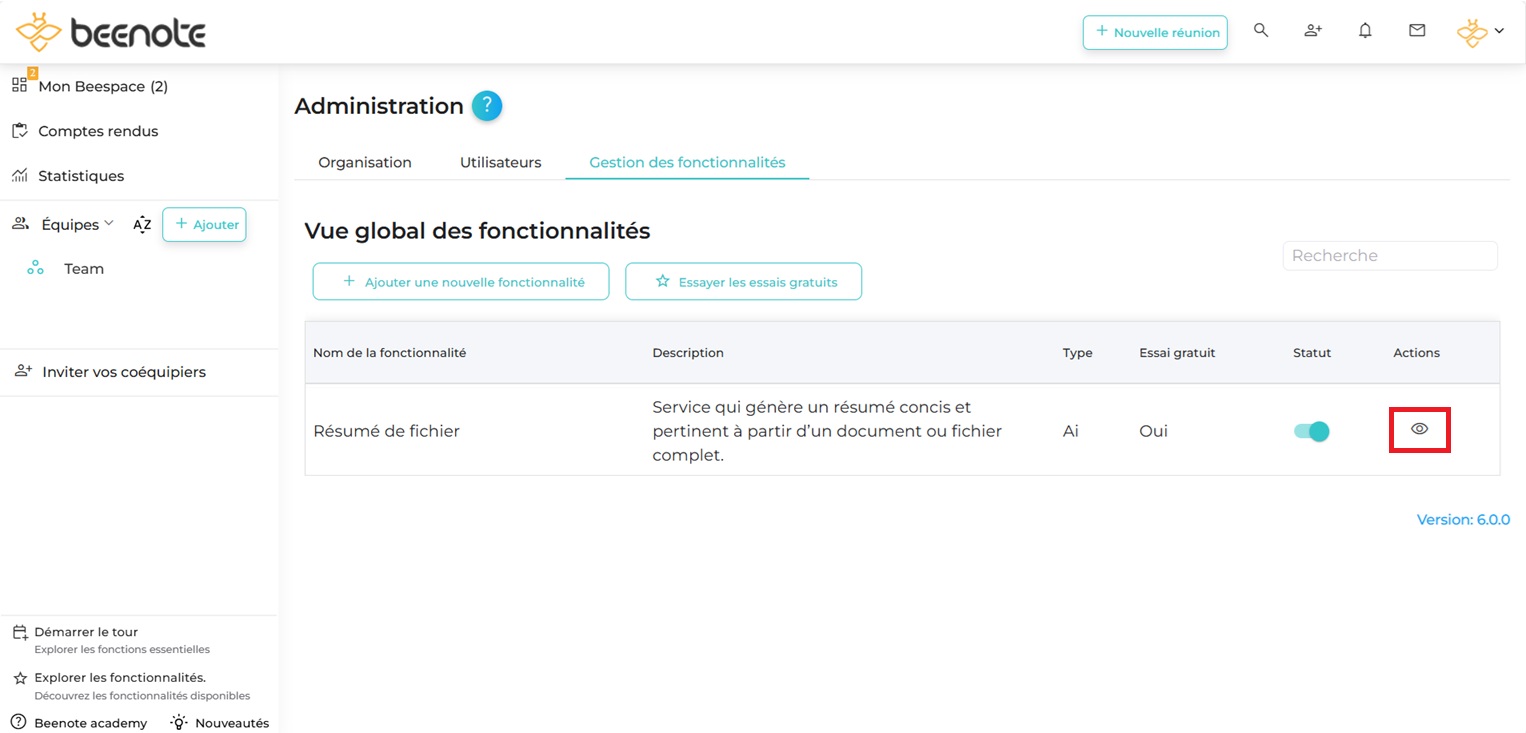This screenshot has width=1526, height=733.
Task: Open the profile avatar dropdown
Action: click(1480, 32)
